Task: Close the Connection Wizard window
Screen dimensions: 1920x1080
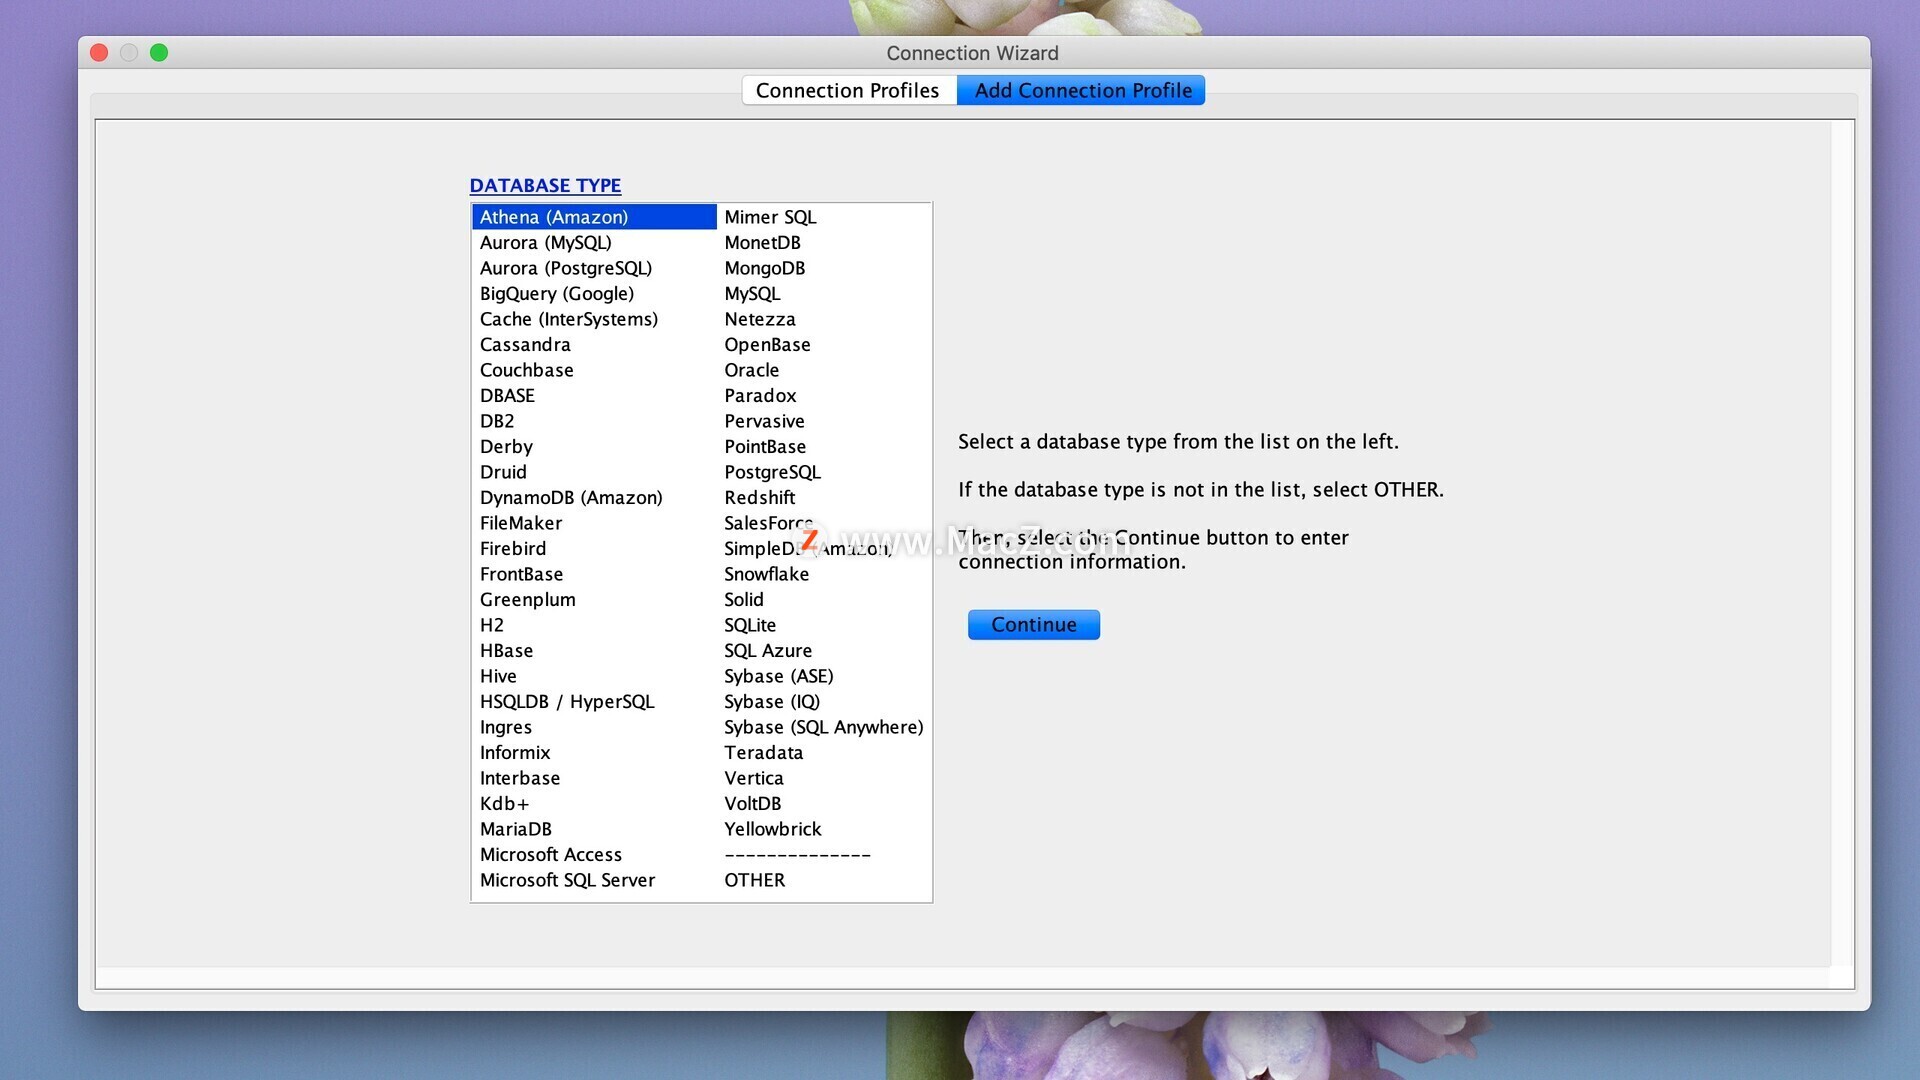Action: click(99, 52)
